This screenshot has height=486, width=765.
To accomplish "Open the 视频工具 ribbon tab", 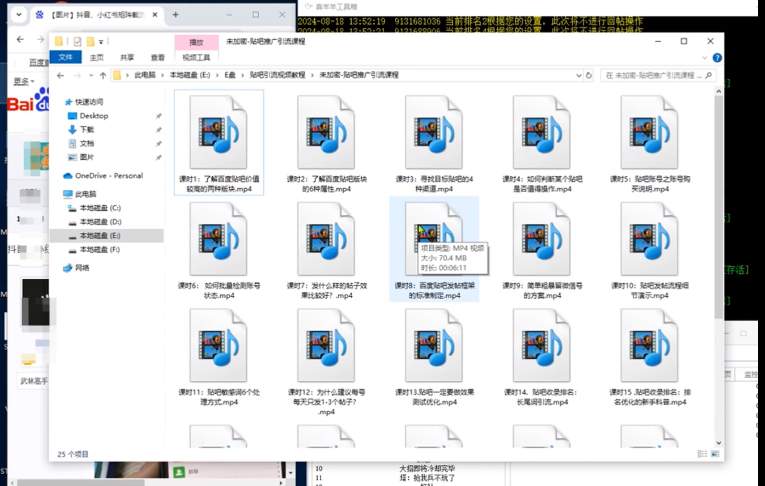I will pos(196,58).
